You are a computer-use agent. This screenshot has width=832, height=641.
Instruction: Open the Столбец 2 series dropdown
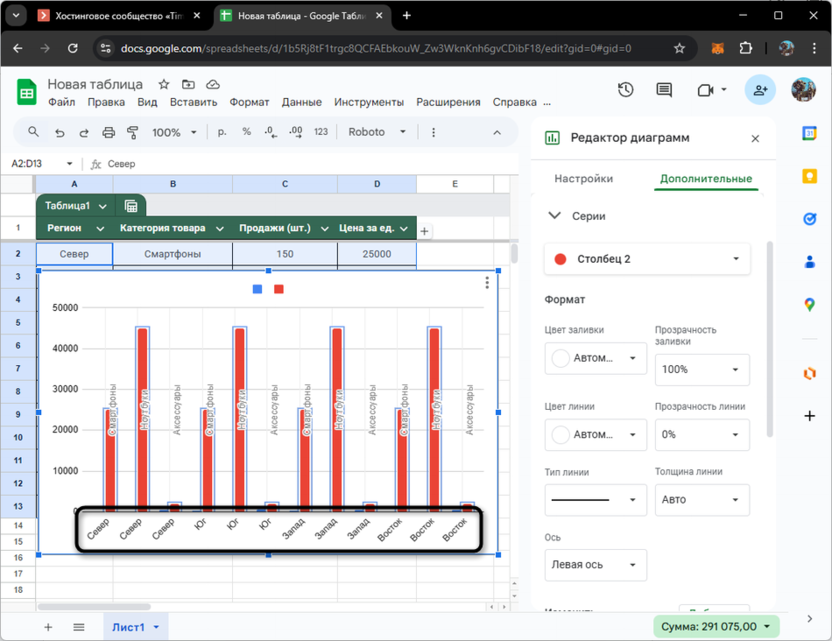(x=647, y=259)
